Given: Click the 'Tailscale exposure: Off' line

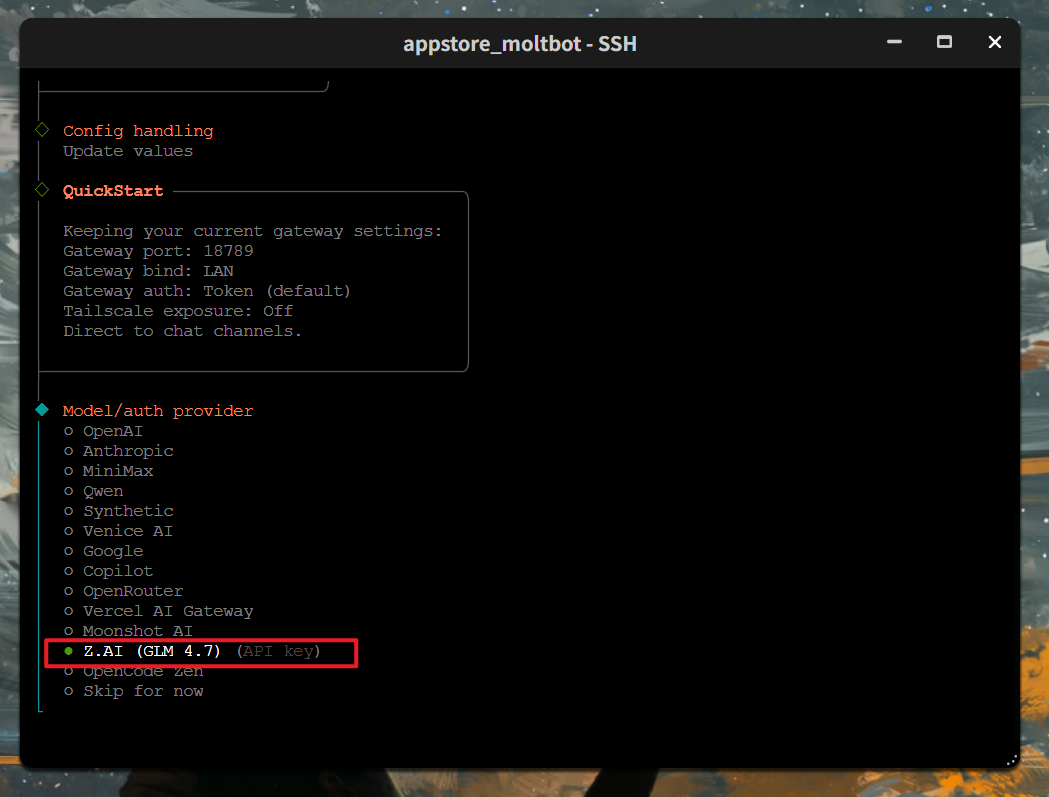Looking at the screenshot, I should pos(178,311).
